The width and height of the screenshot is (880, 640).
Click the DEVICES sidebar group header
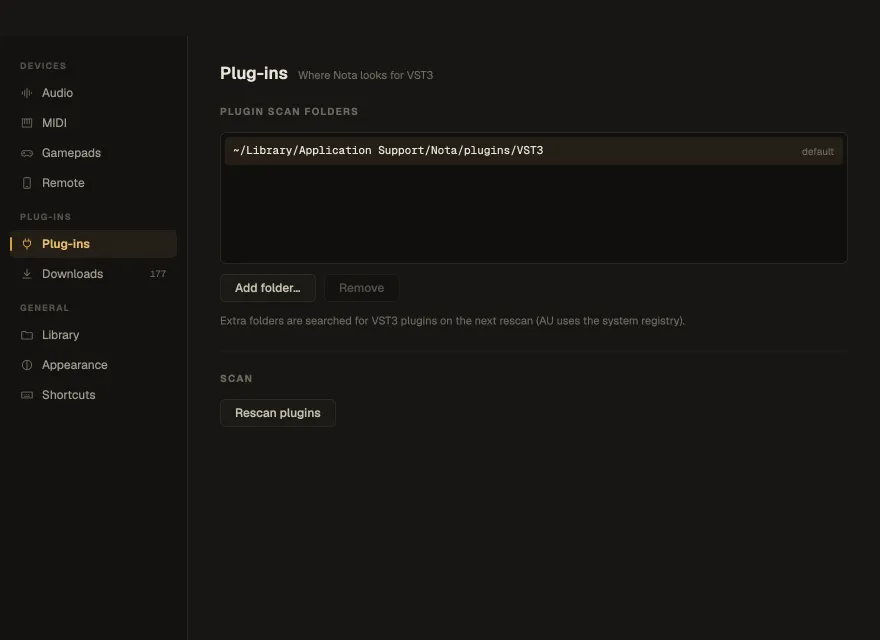tap(43, 66)
